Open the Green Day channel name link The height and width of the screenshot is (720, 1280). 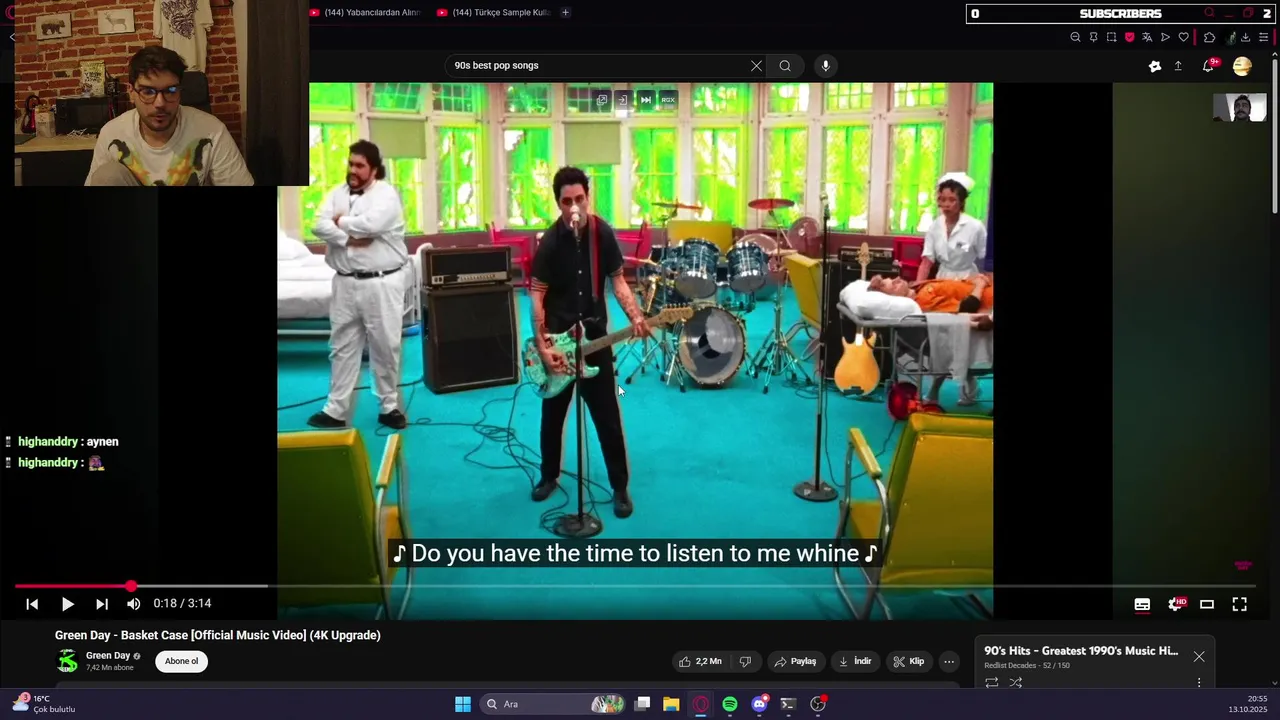tap(108, 656)
